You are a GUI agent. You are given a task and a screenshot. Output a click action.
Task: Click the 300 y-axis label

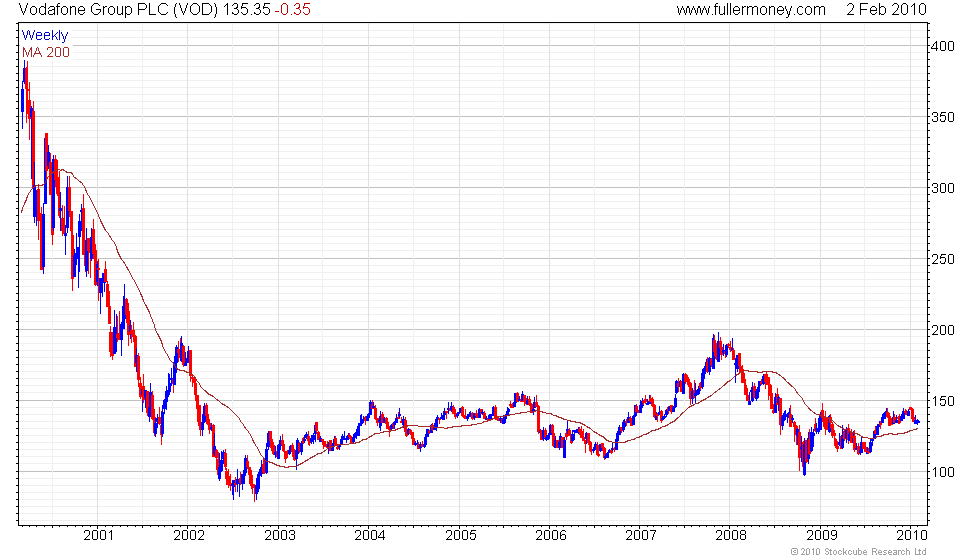[942, 188]
